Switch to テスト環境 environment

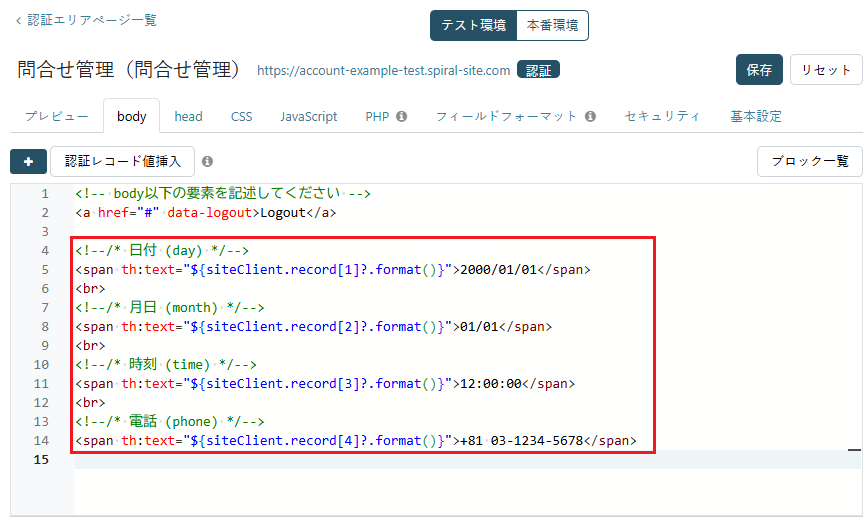pos(473,25)
